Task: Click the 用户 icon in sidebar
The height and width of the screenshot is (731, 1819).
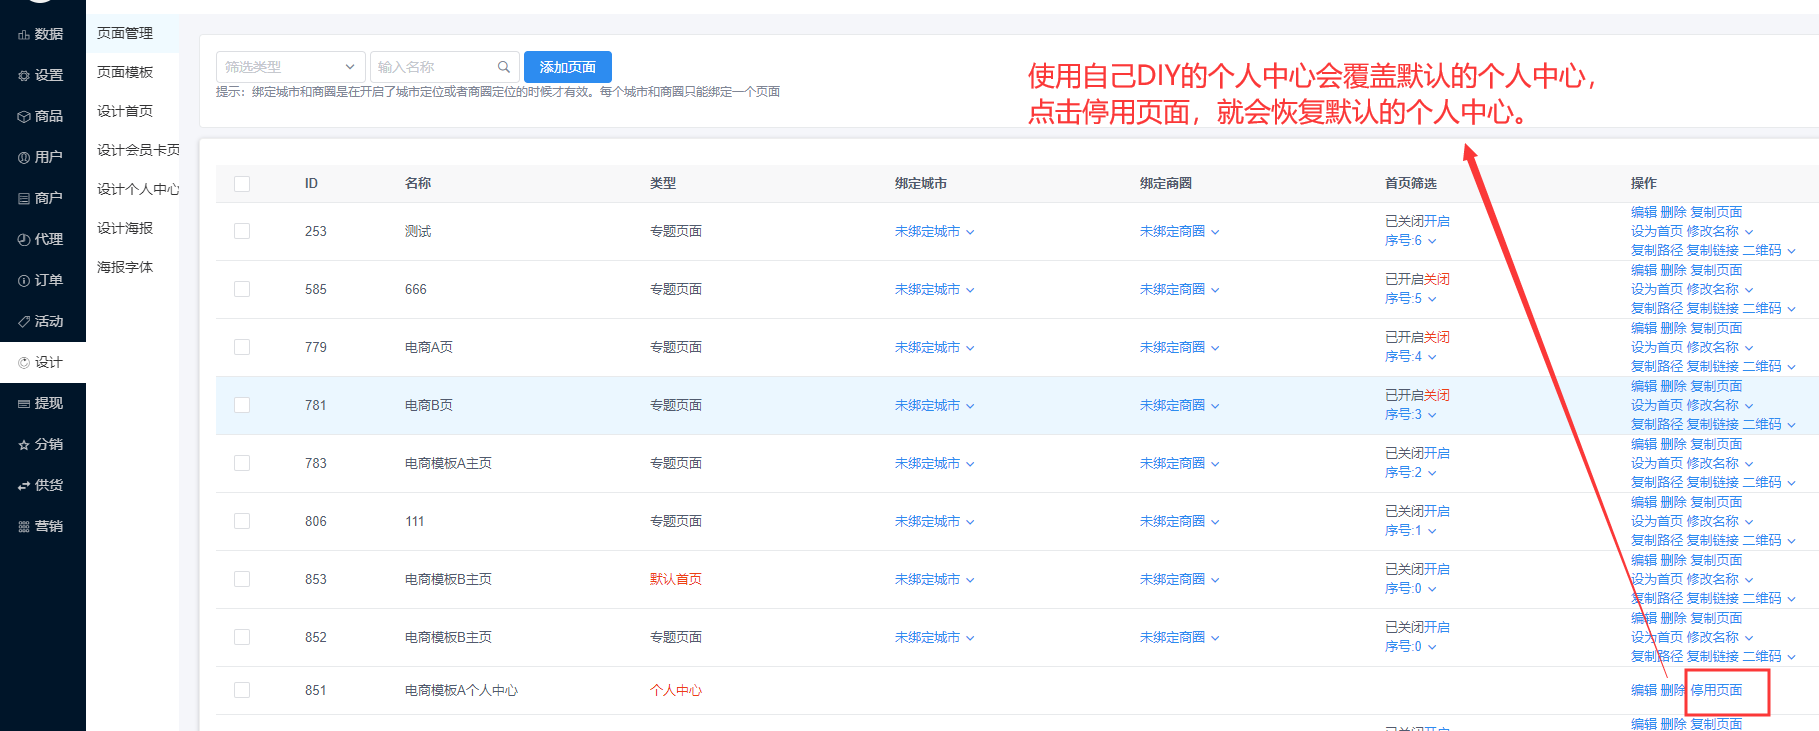Action: [23, 158]
